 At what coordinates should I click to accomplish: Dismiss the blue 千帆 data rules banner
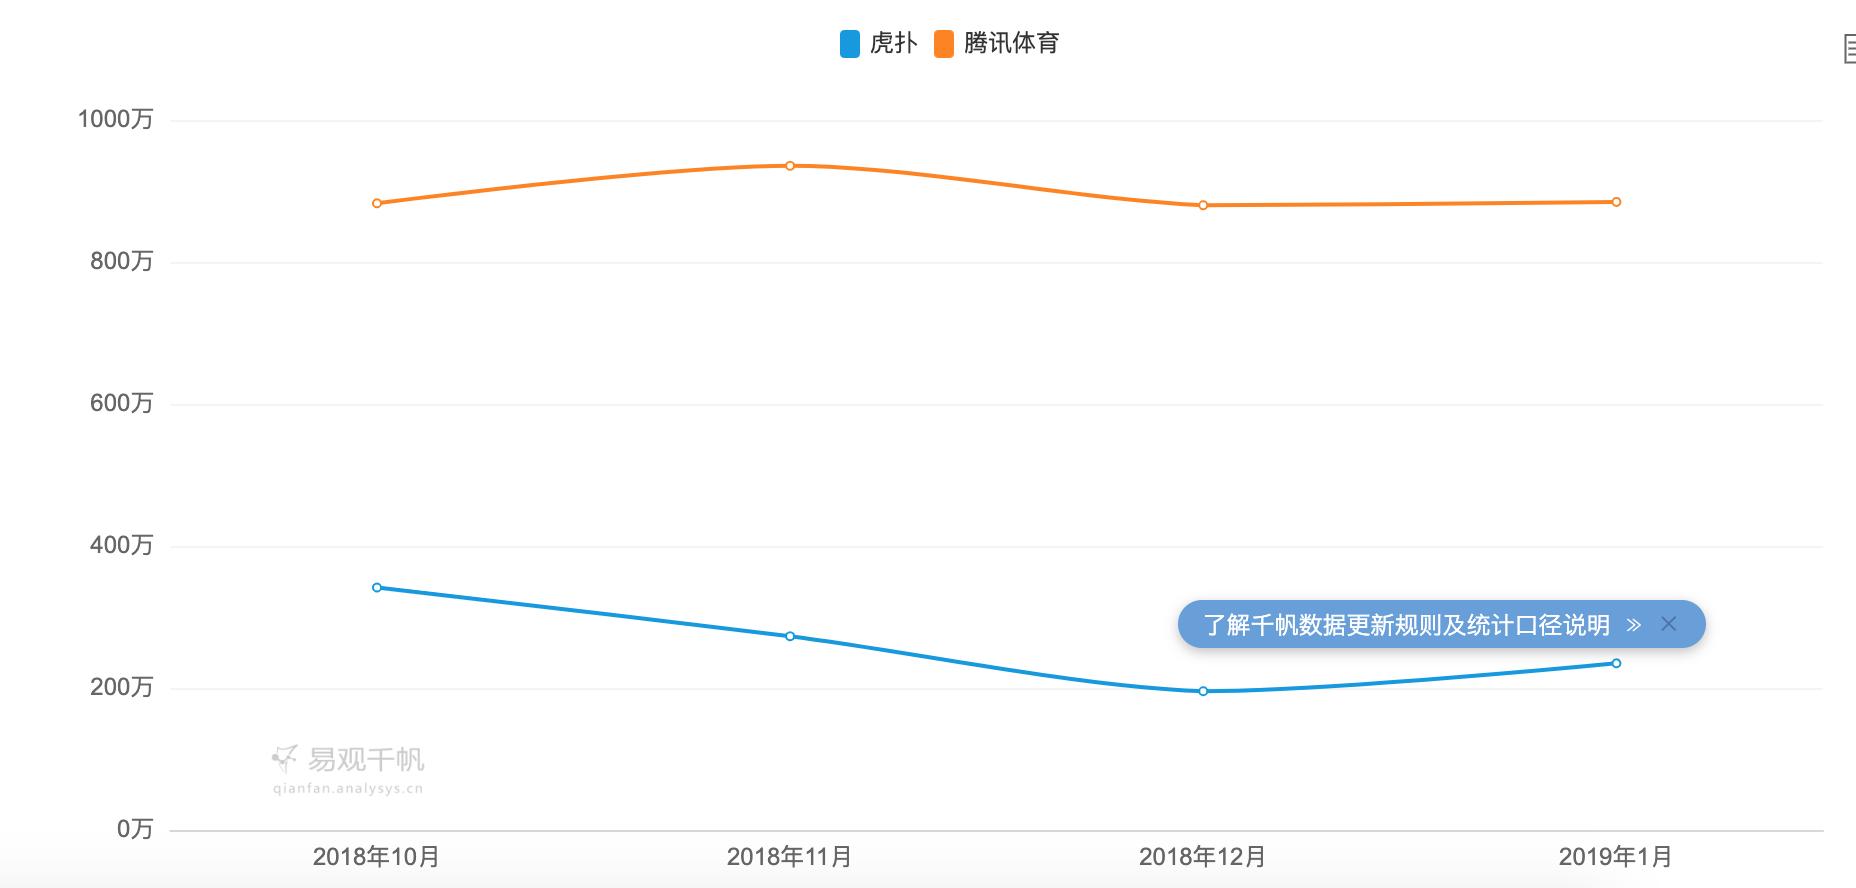coord(1668,624)
